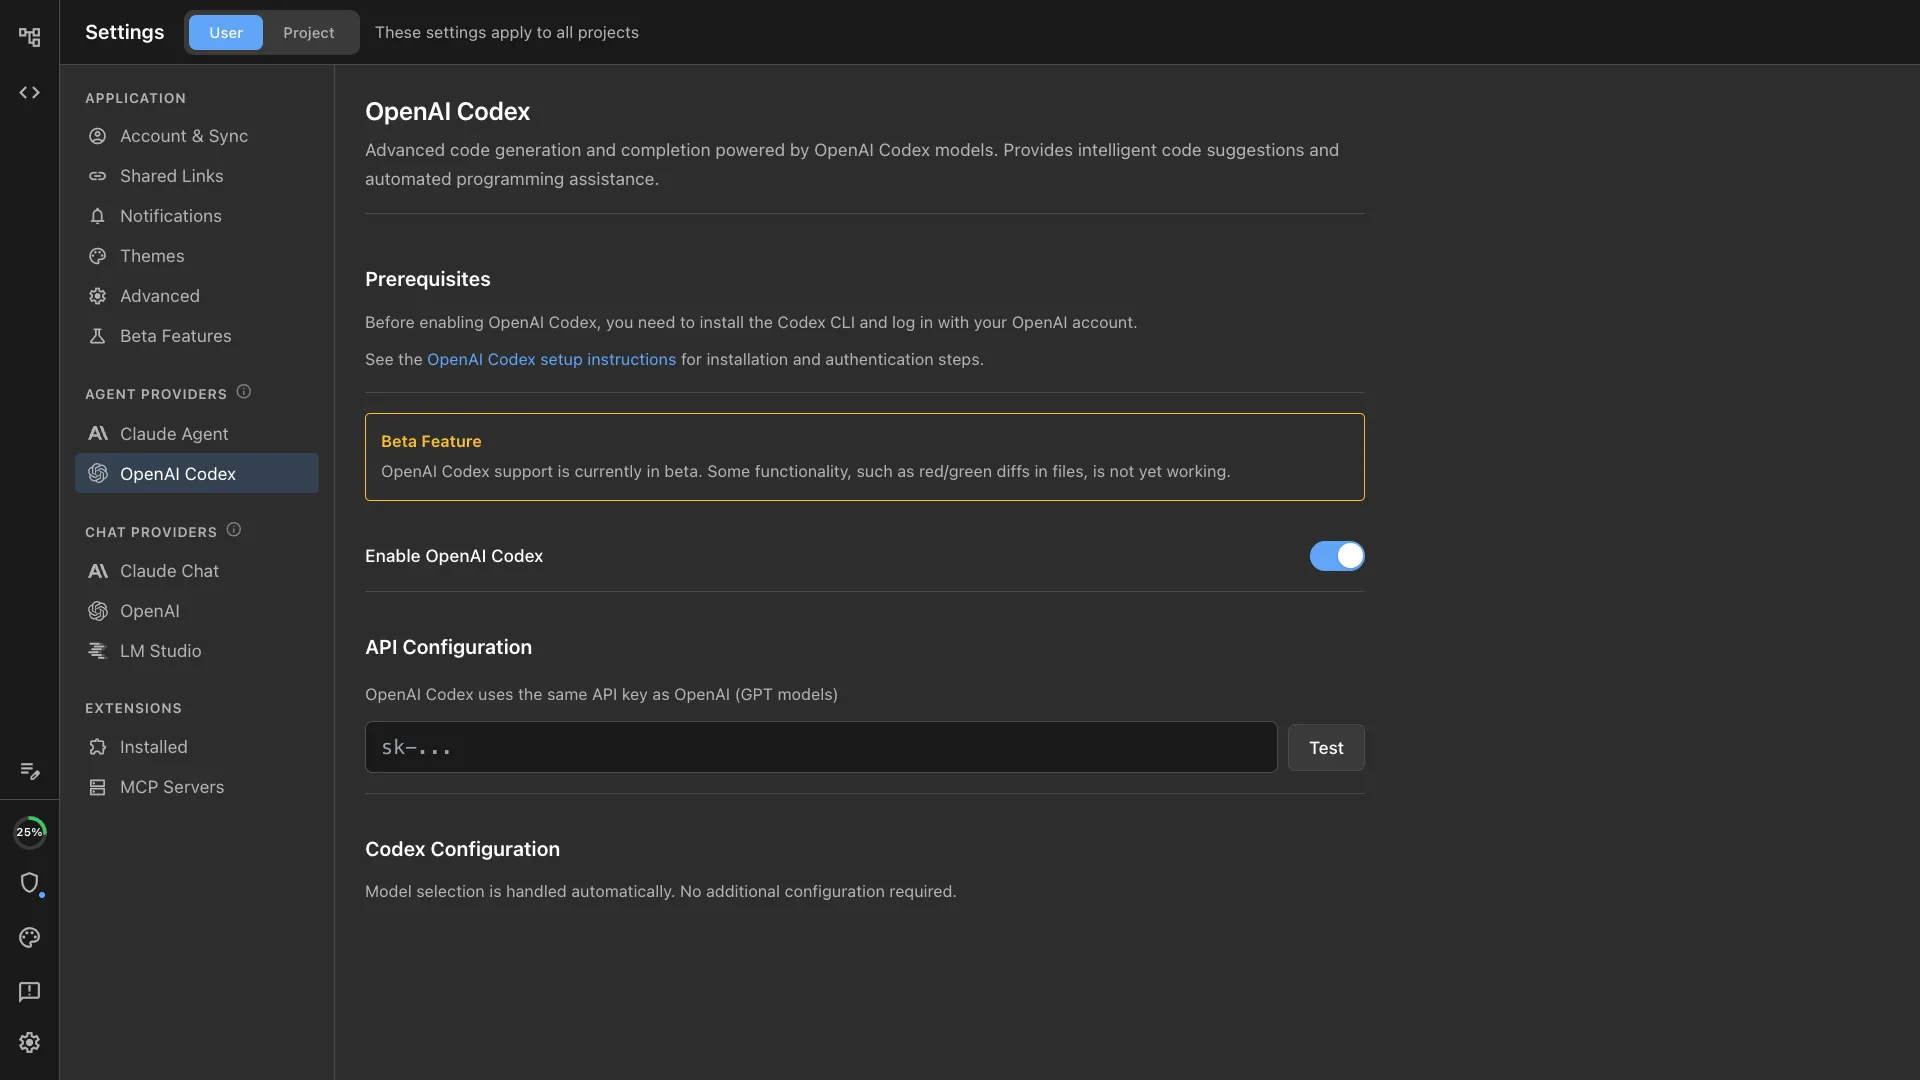This screenshot has height=1080, width=1920.
Task: Switch to the Project settings tab
Action: point(308,33)
